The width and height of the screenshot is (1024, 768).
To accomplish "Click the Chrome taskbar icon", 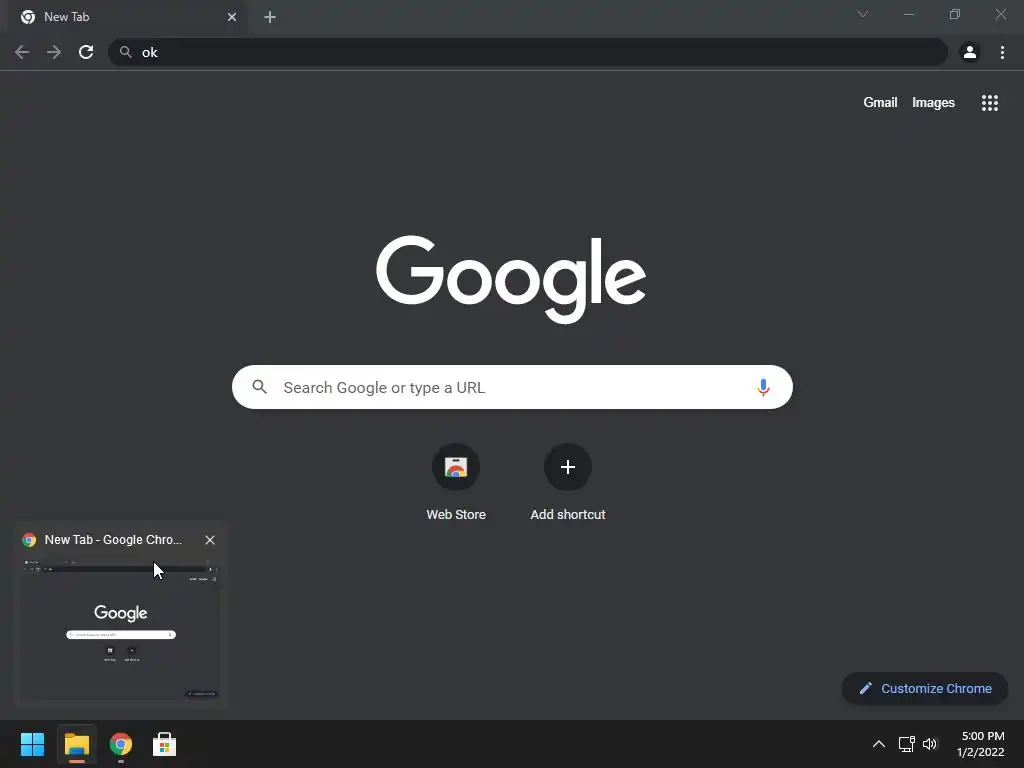I will (121, 744).
